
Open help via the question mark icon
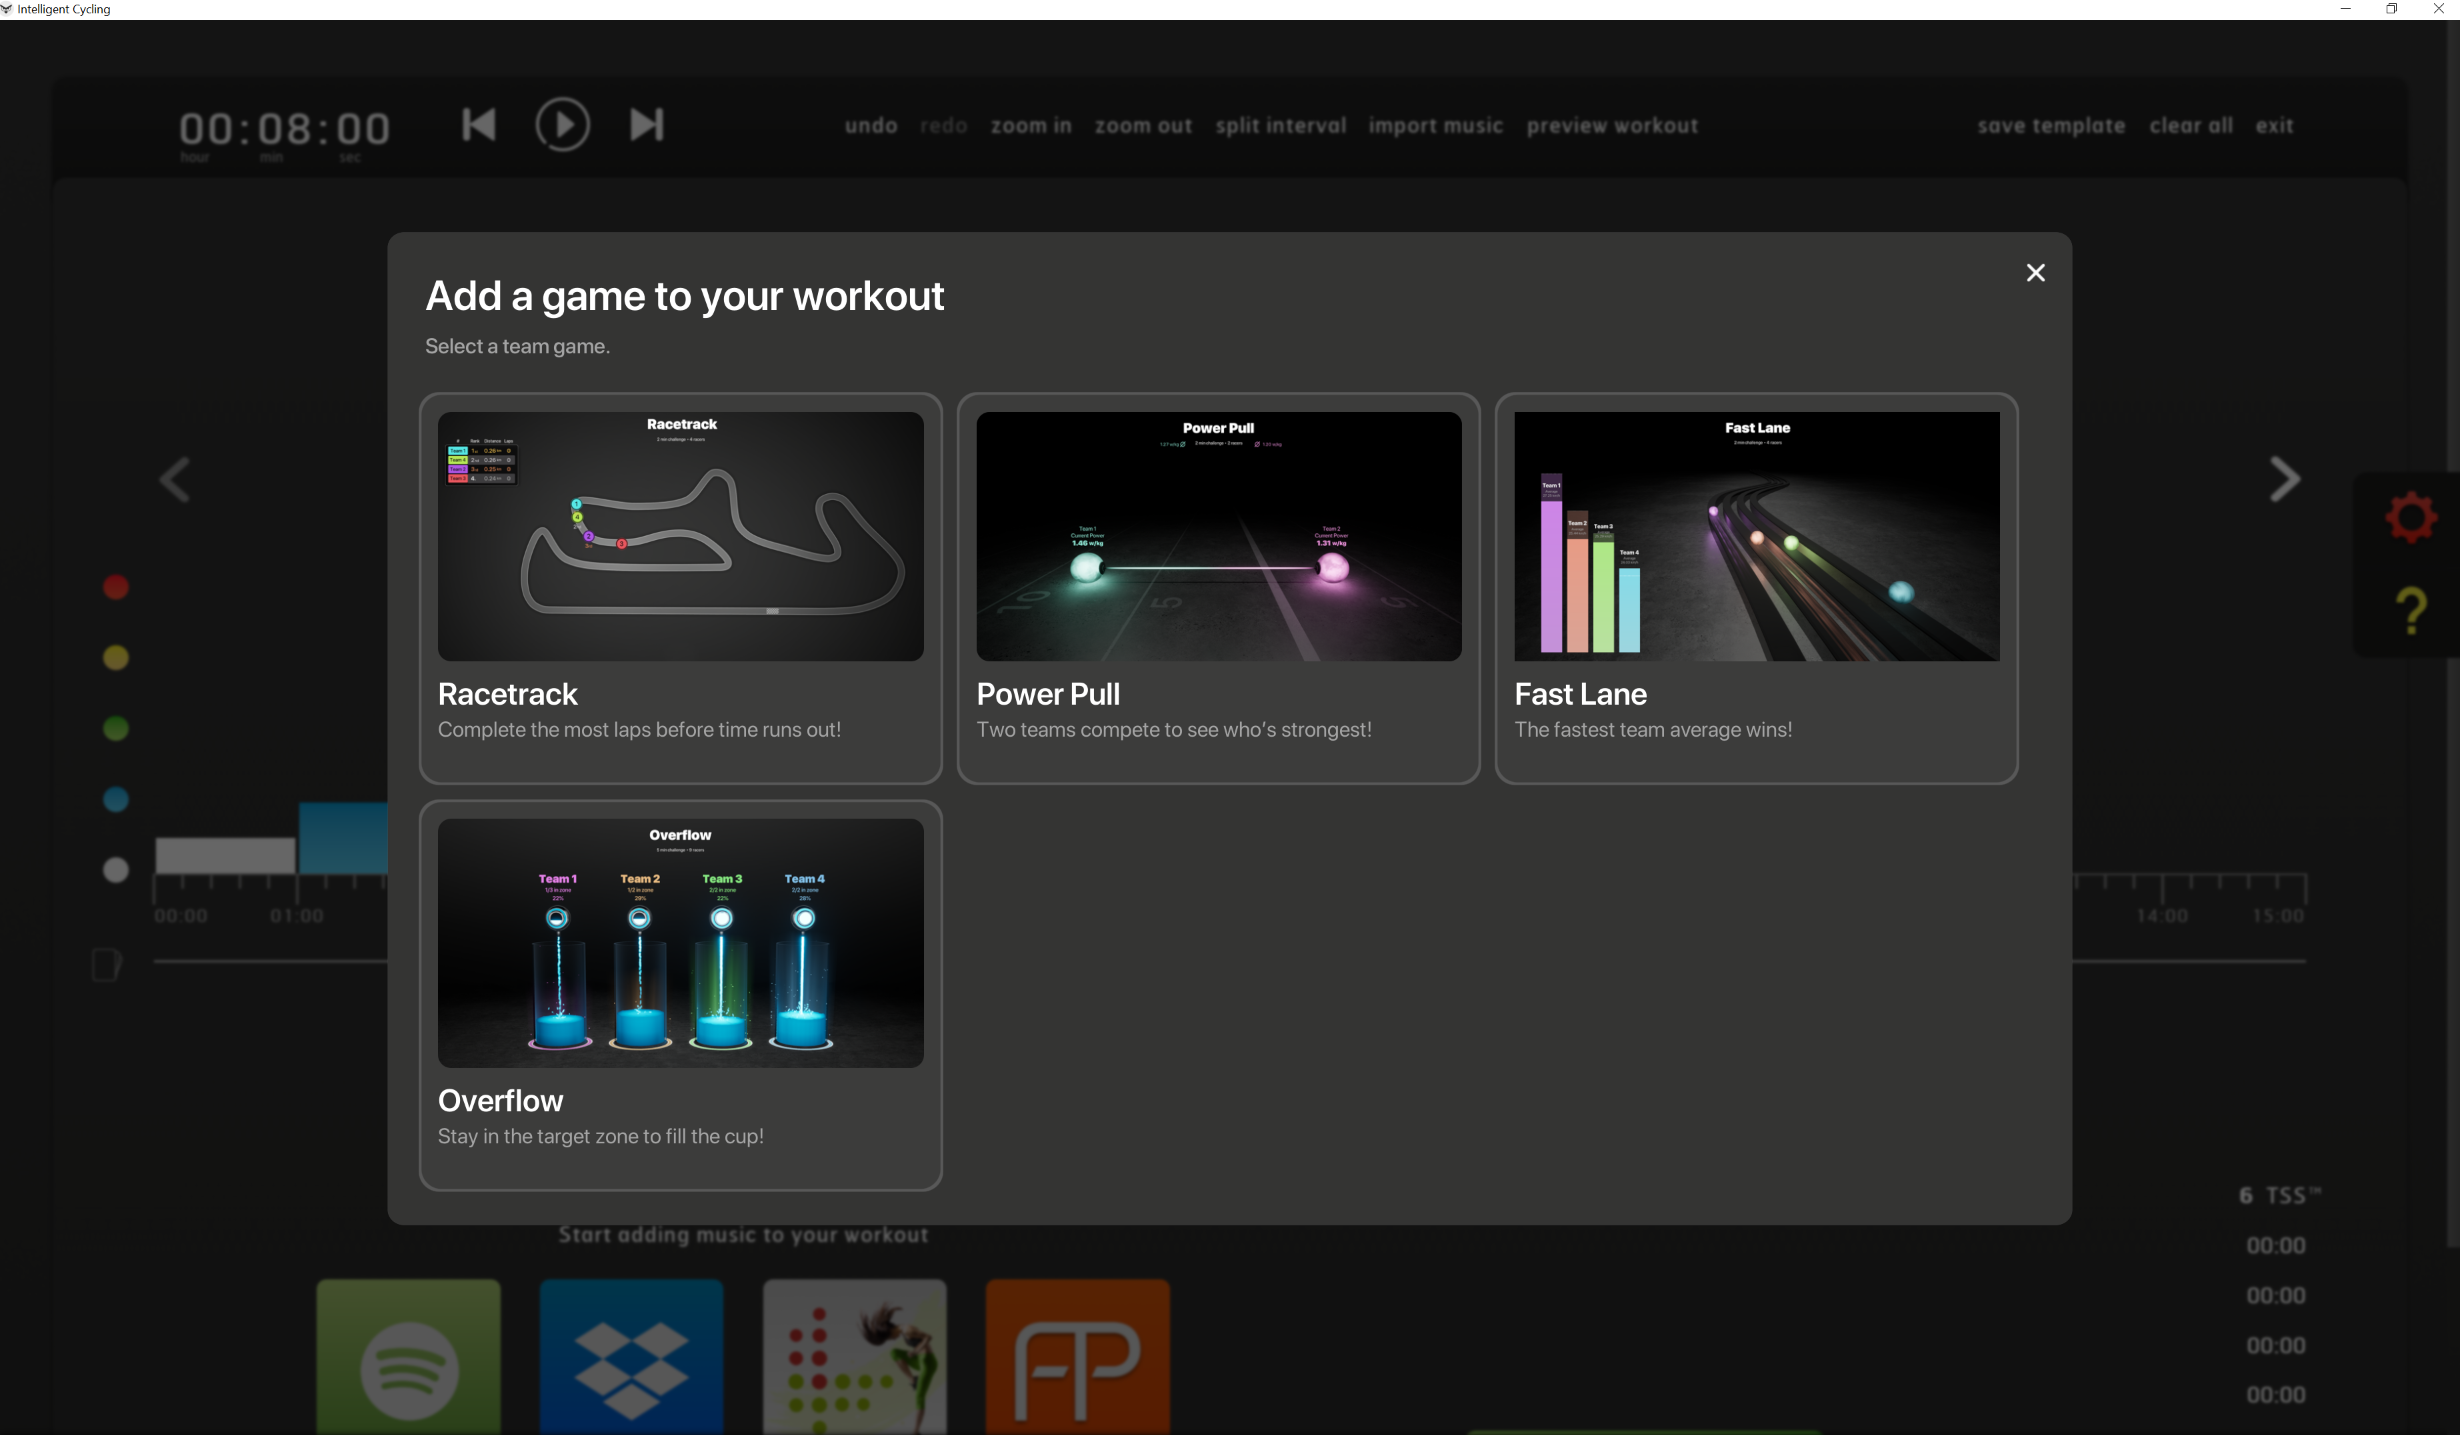click(2411, 611)
